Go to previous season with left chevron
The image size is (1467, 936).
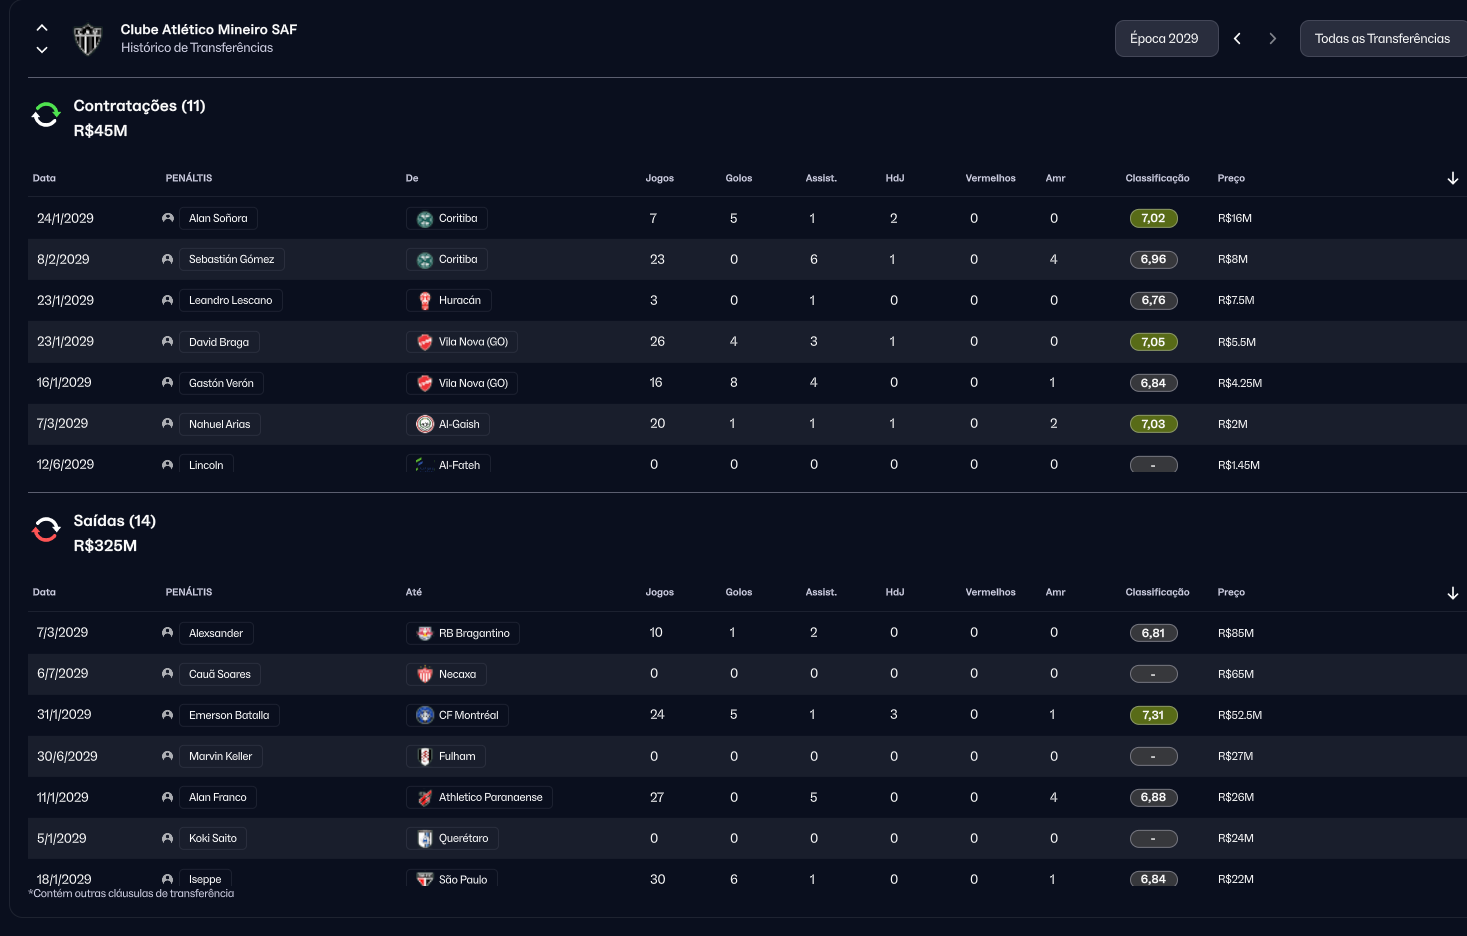coord(1237,39)
